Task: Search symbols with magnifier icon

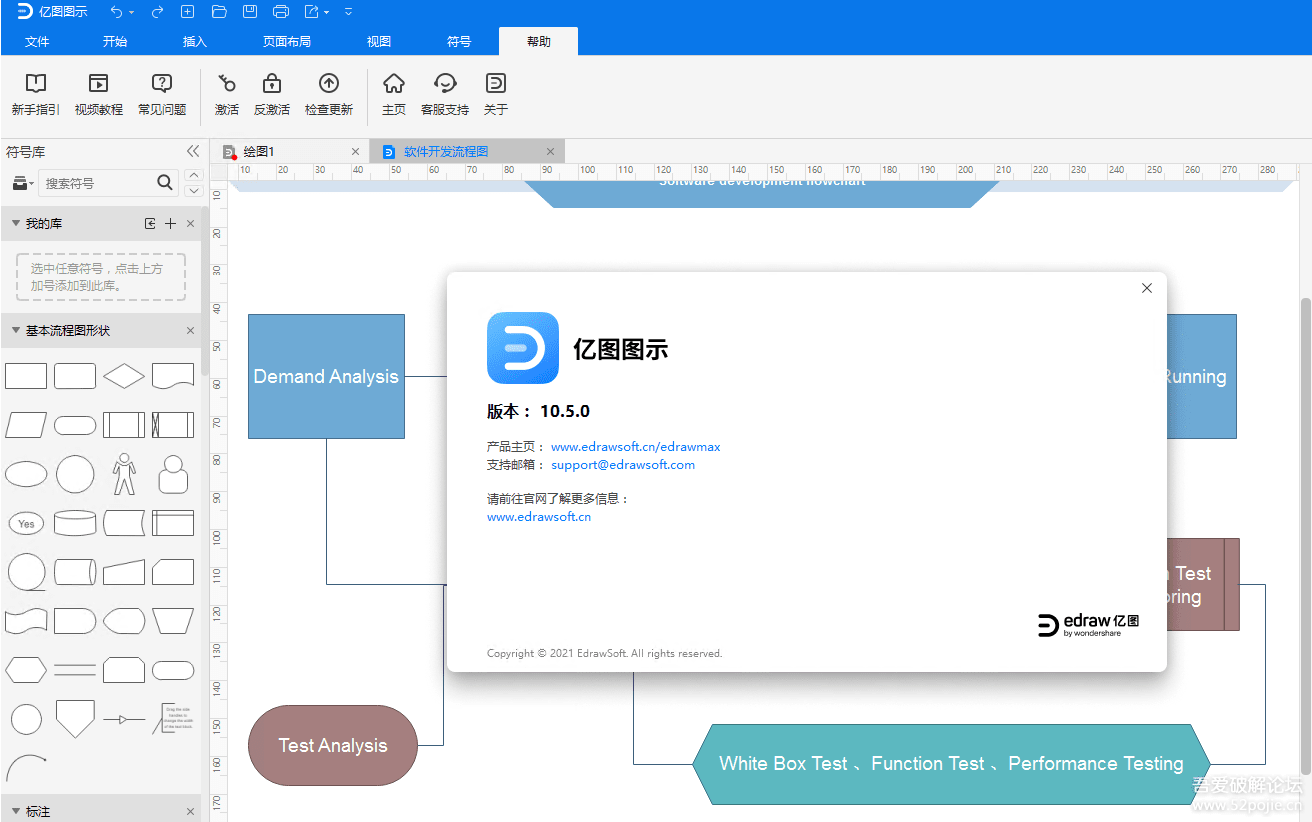Action: (165, 182)
